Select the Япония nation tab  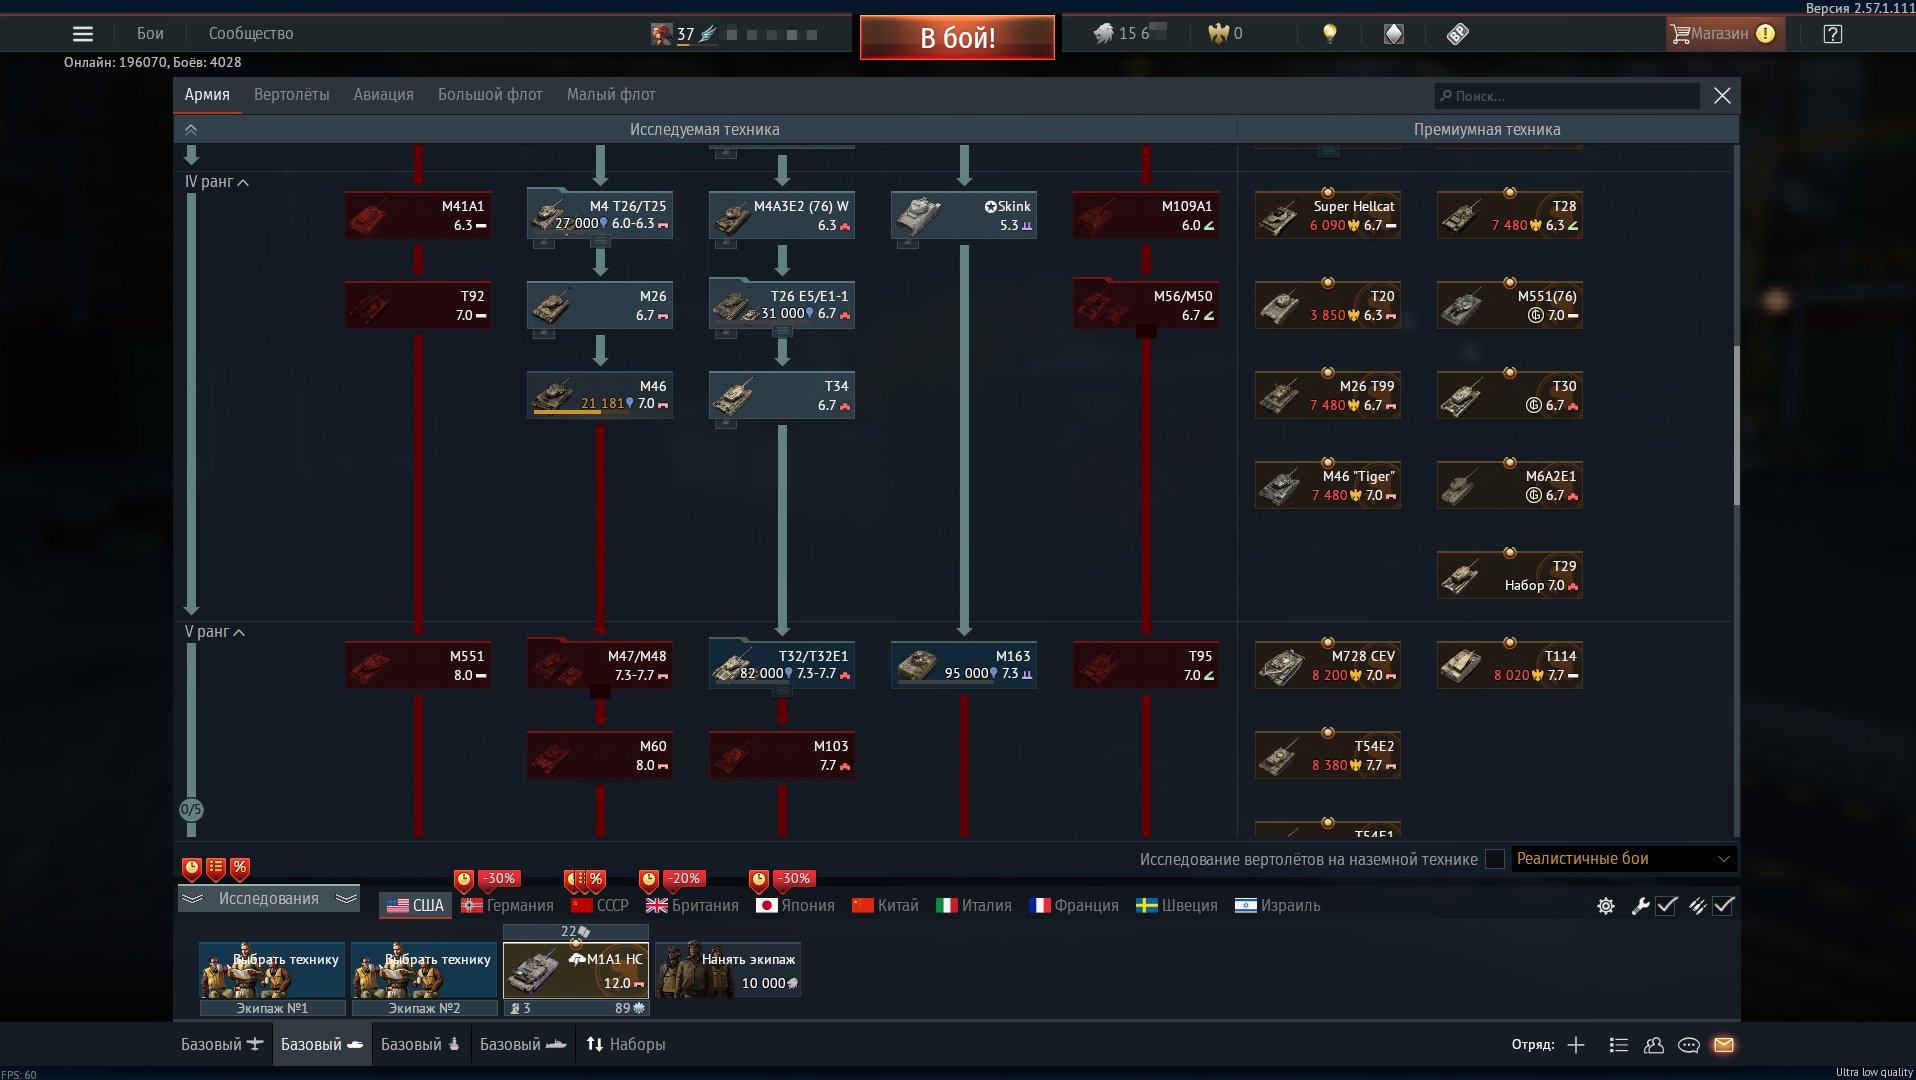point(796,906)
